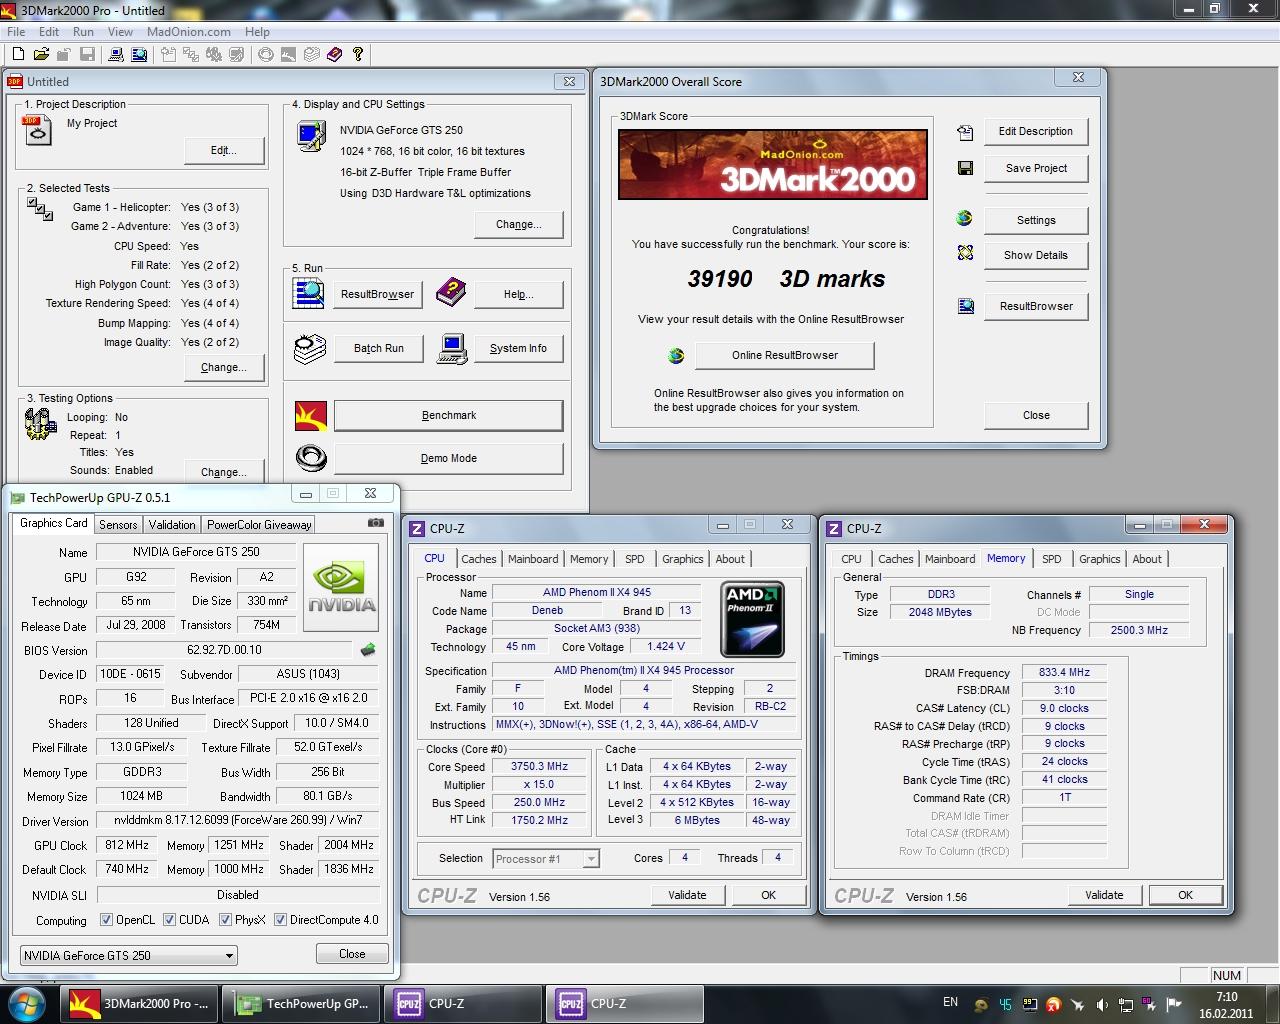
Task: Click Validate in the Memory CPU-Z window
Action: pos(1104,895)
